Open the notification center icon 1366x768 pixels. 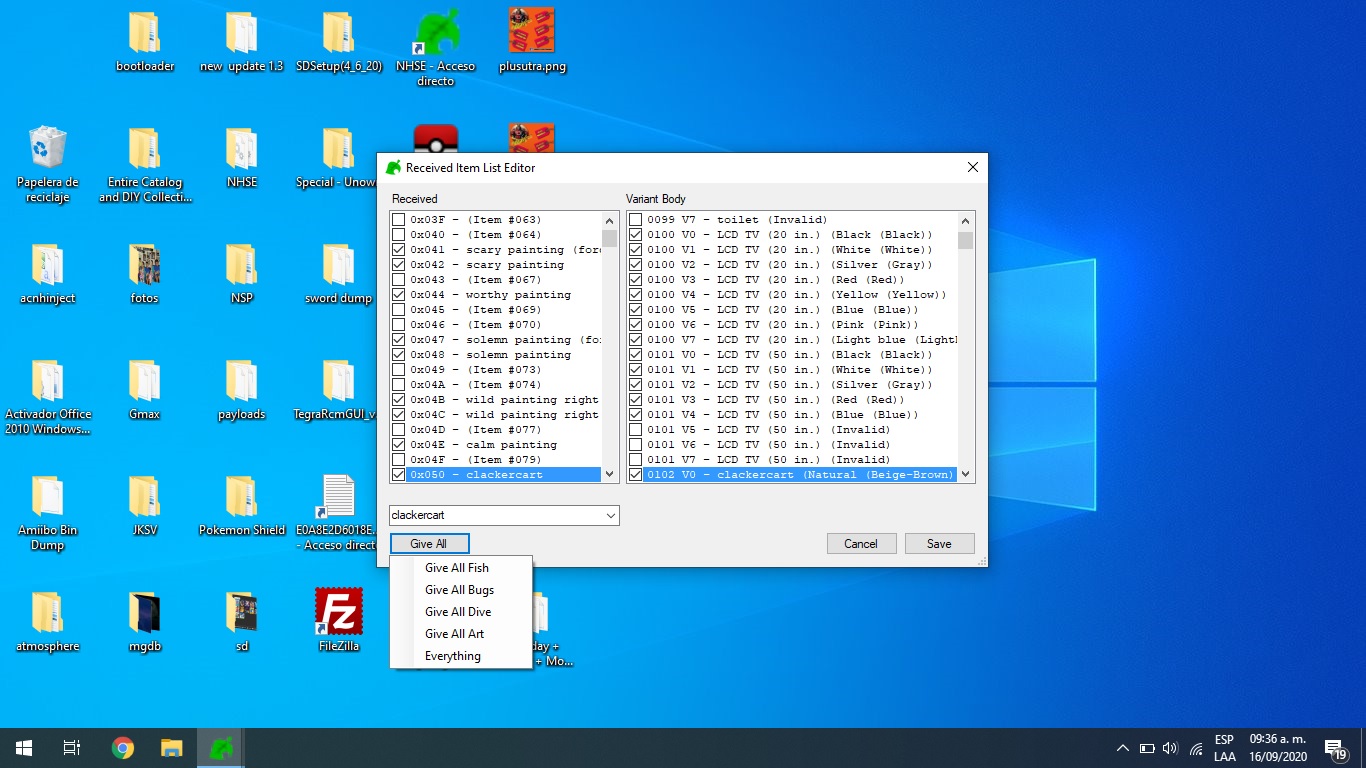pyautogui.click(x=1335, y=748)
